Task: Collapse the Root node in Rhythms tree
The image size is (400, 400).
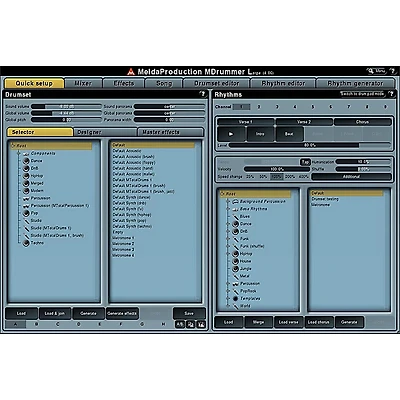Action: (223, 194)
